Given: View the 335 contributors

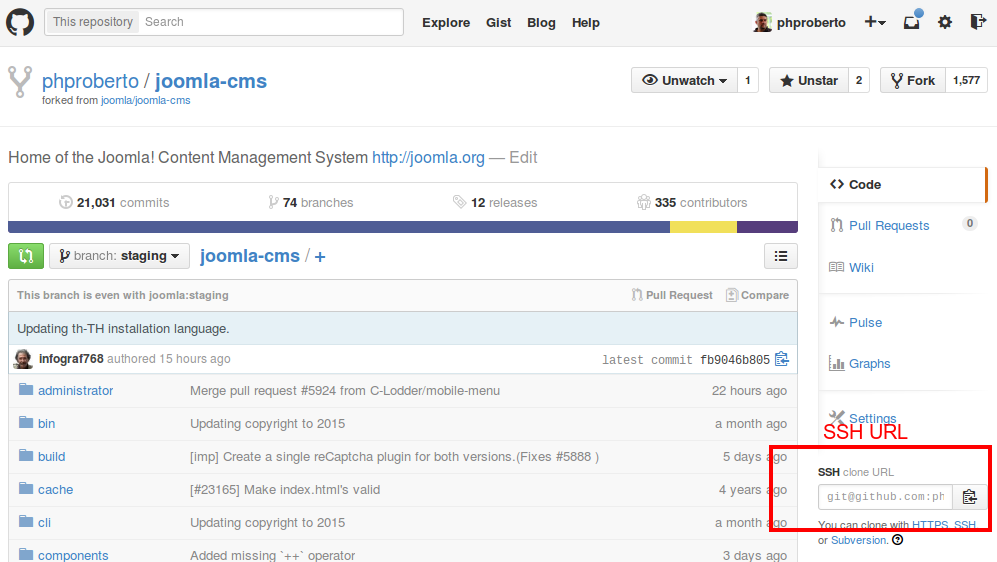Looking at the screenshot, I should pos(692,203).
